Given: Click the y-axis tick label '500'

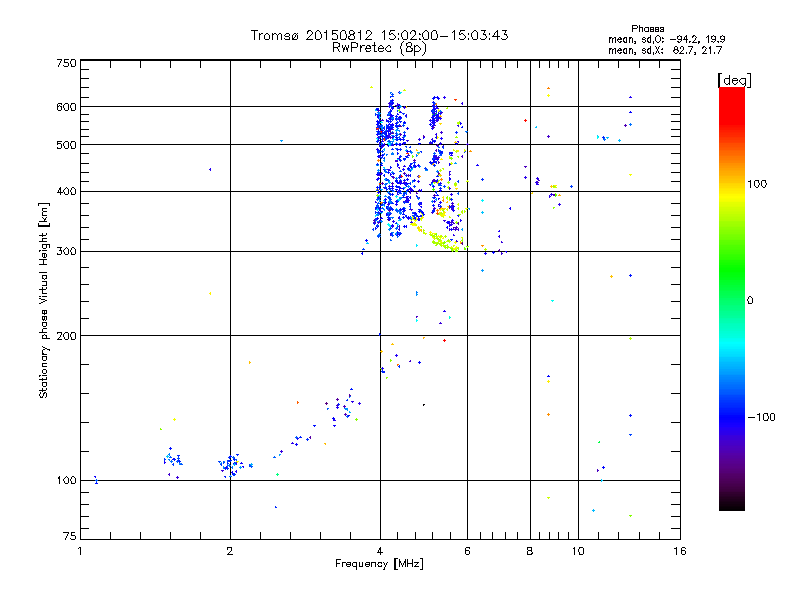Looking at the screenshot, I should pyautogui.click(x=66, y=145).
